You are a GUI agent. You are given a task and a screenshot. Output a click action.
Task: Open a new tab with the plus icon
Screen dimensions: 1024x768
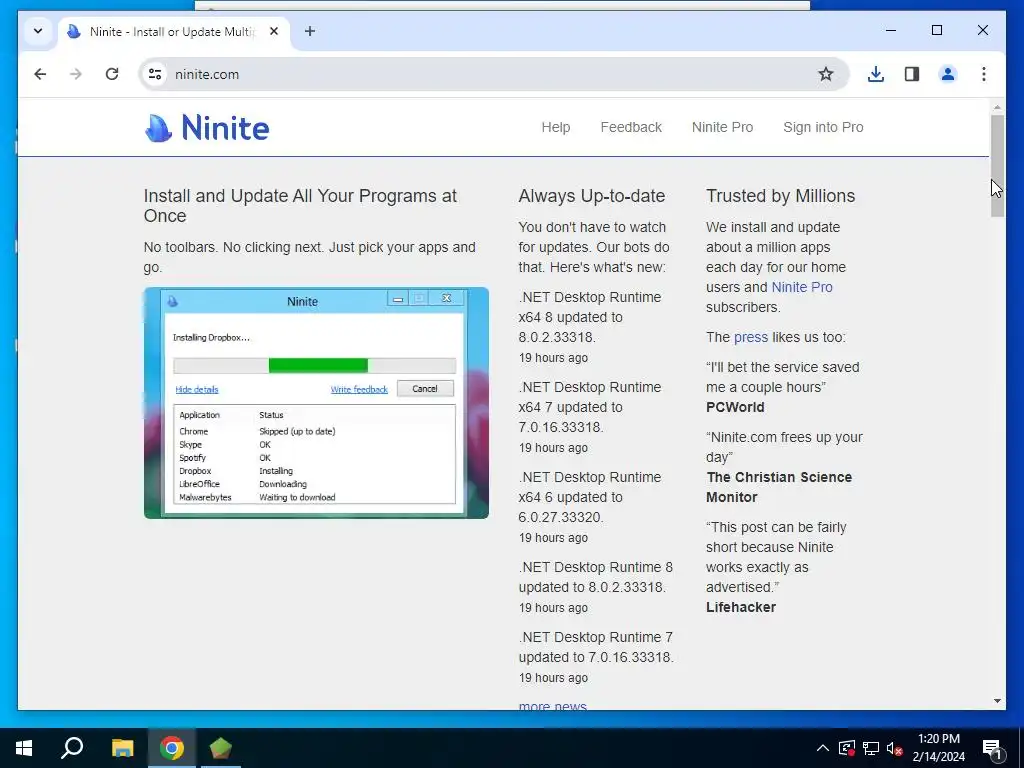(x=310, y=31)
